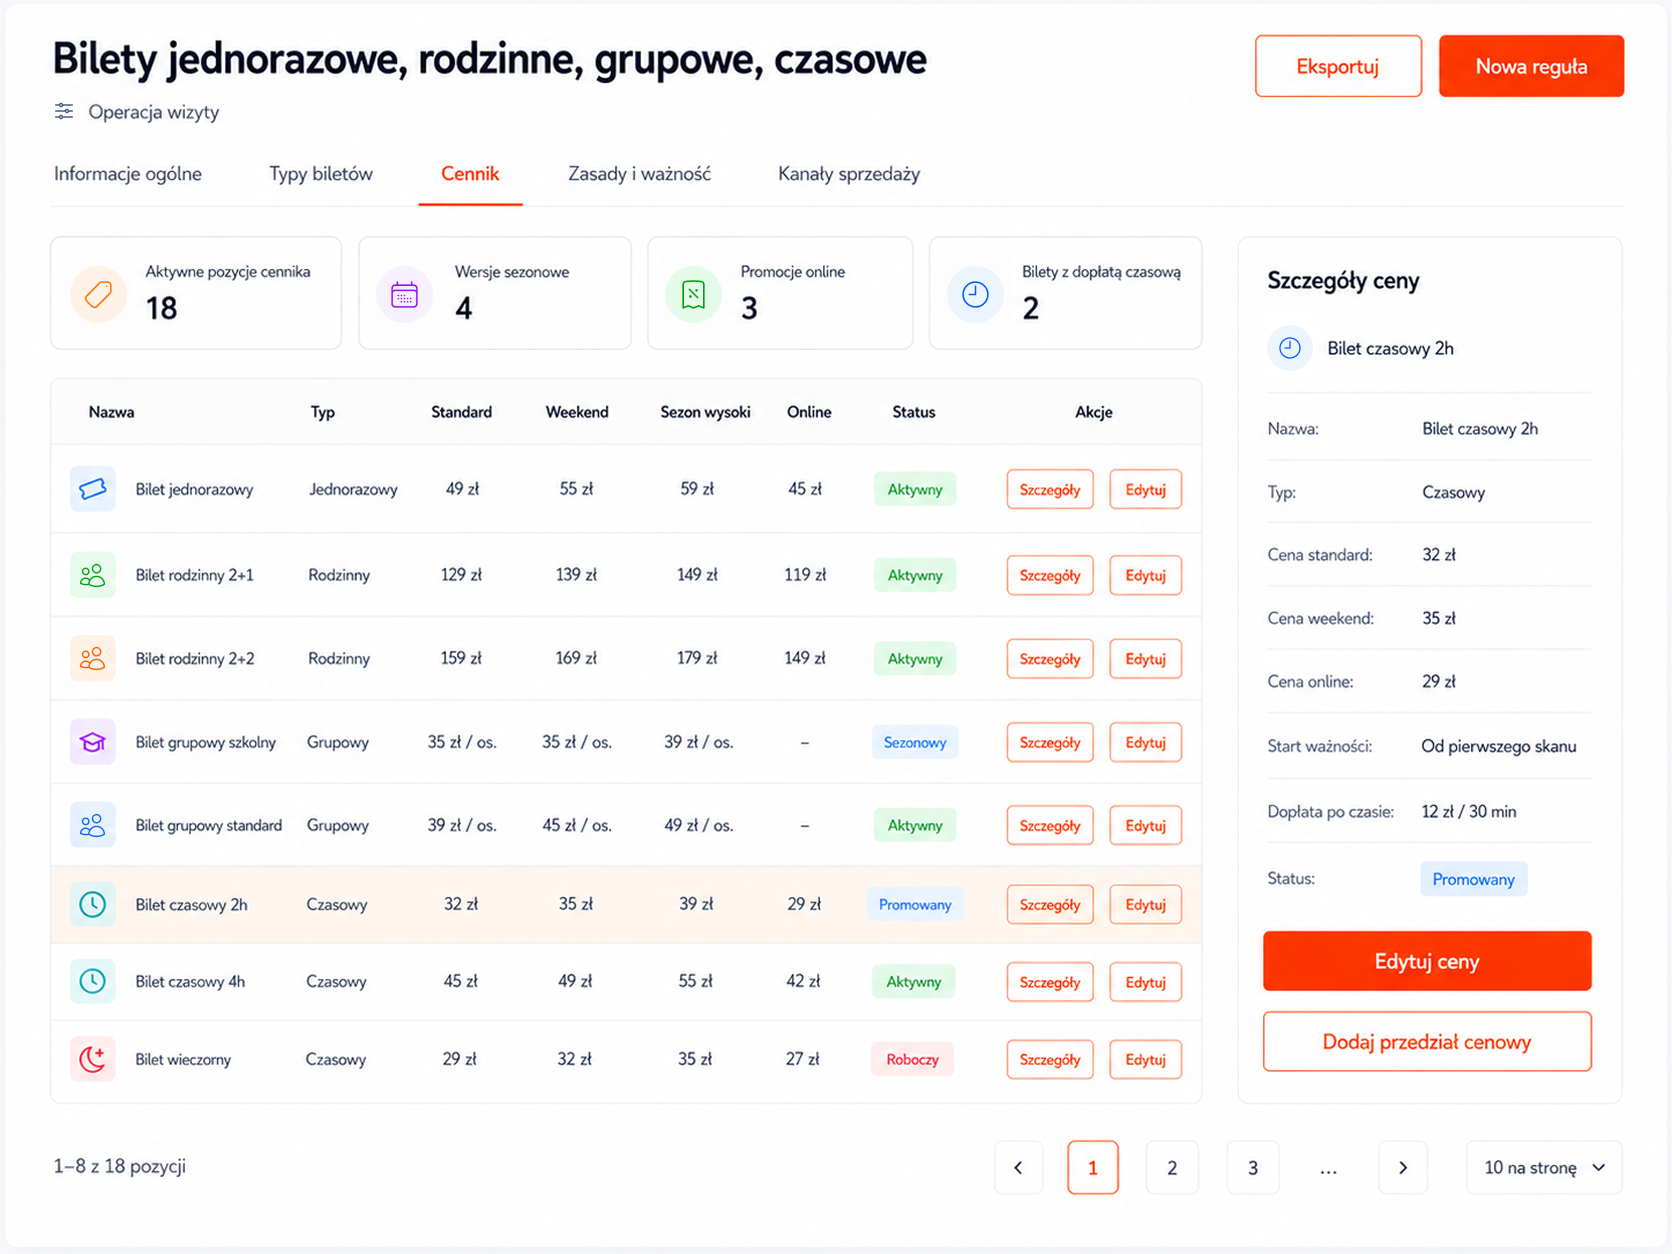Screen dimensions: 1672x1254
Task: Open the 10 na stronę dropdown
Action: 1544,1167
